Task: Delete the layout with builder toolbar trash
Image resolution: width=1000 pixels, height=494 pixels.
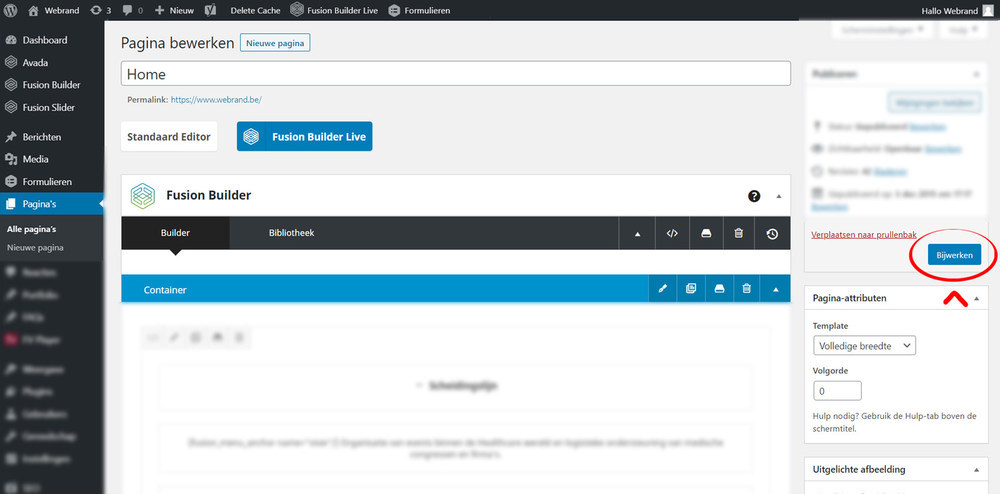Action: [739, 234]
